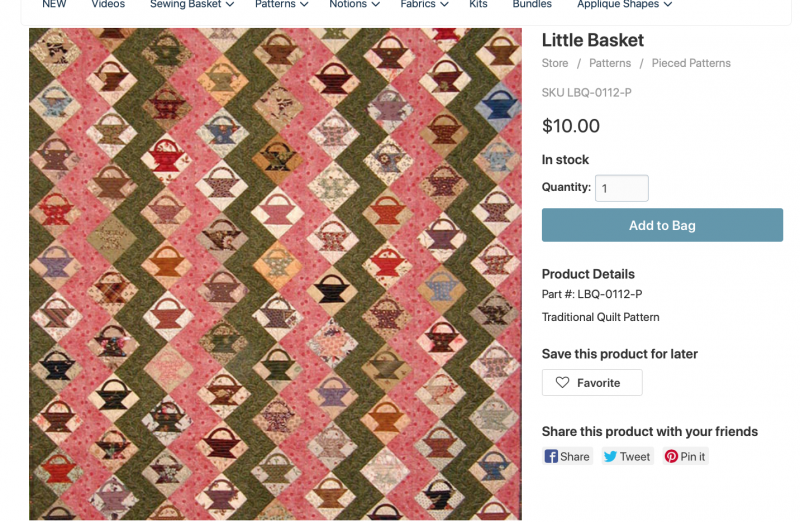800x522 pixels.
Task: Open the Pieced Patterns breadcrumb link
Action: pyautogui.click(x=691, y=63)
